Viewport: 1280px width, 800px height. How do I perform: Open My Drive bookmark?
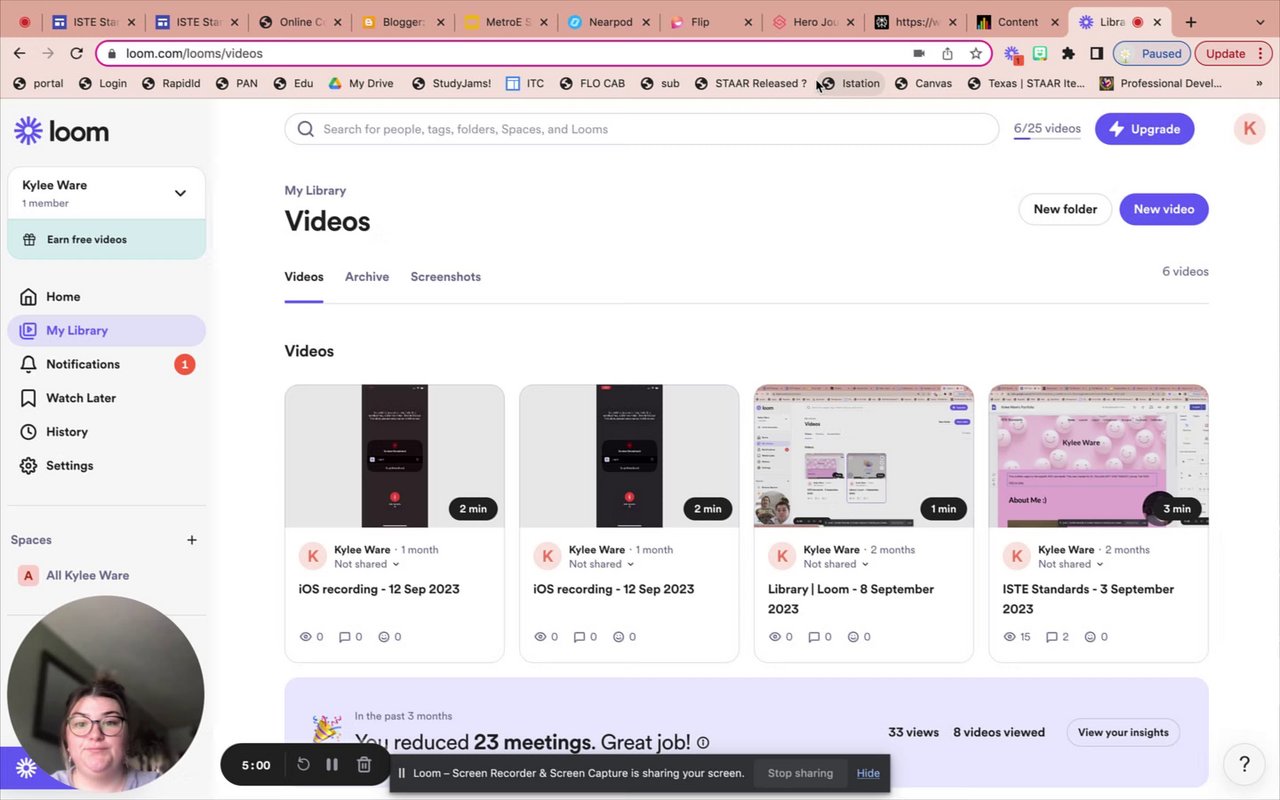pyautogui.click(x=360, y=84)
